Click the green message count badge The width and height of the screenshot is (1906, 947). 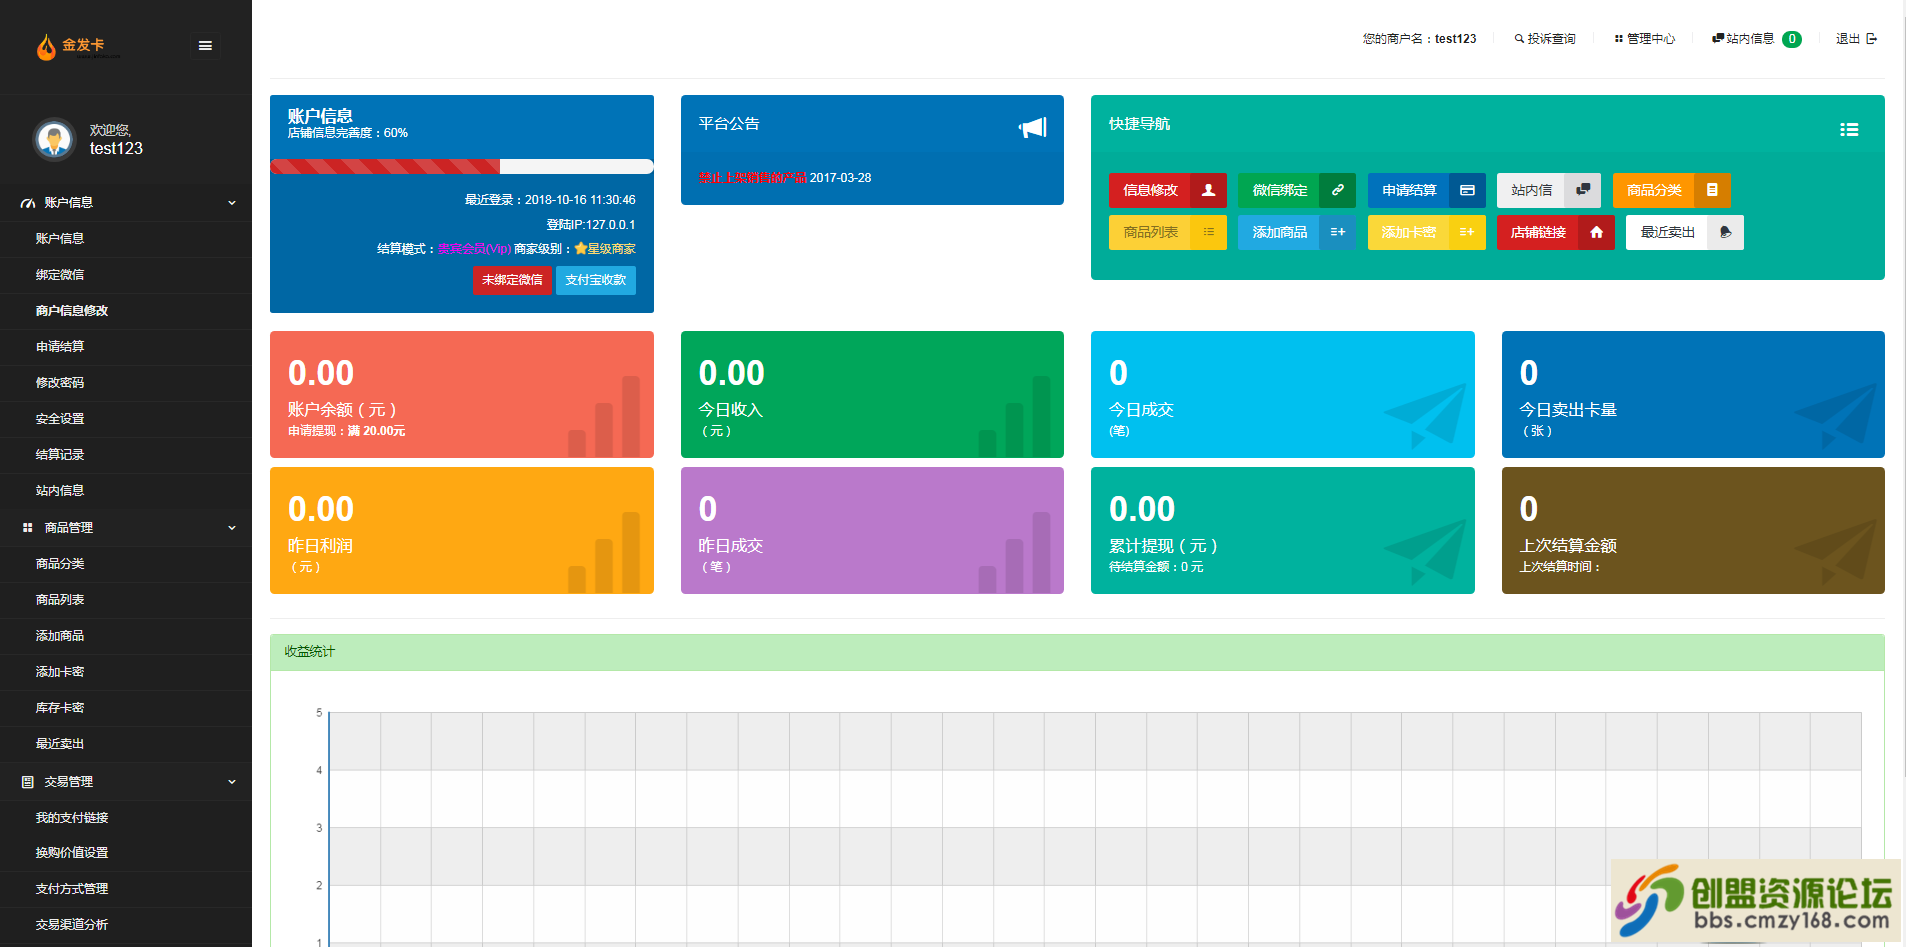coord(1792,39)
